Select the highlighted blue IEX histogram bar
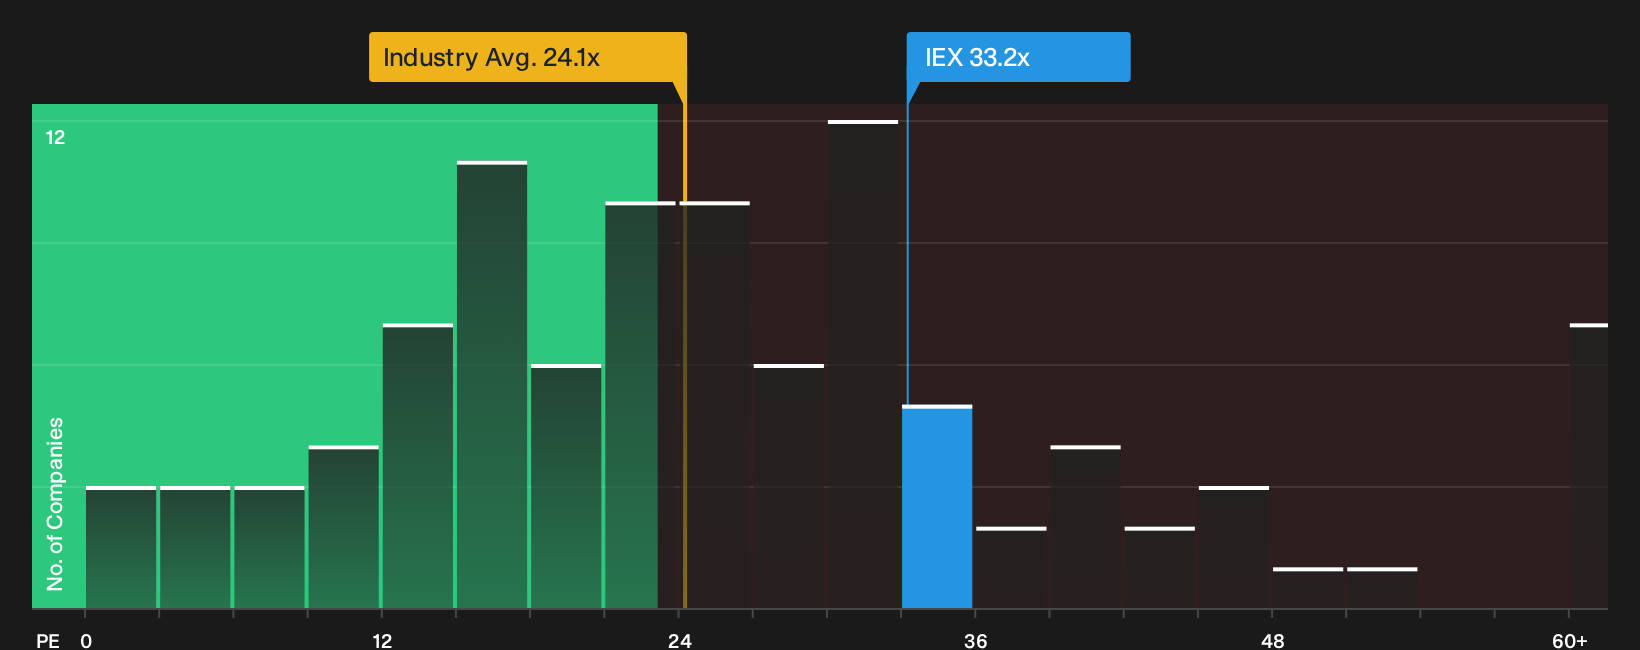The height and width of the screenshot is (650, 1640). click(x=937, y=507)
